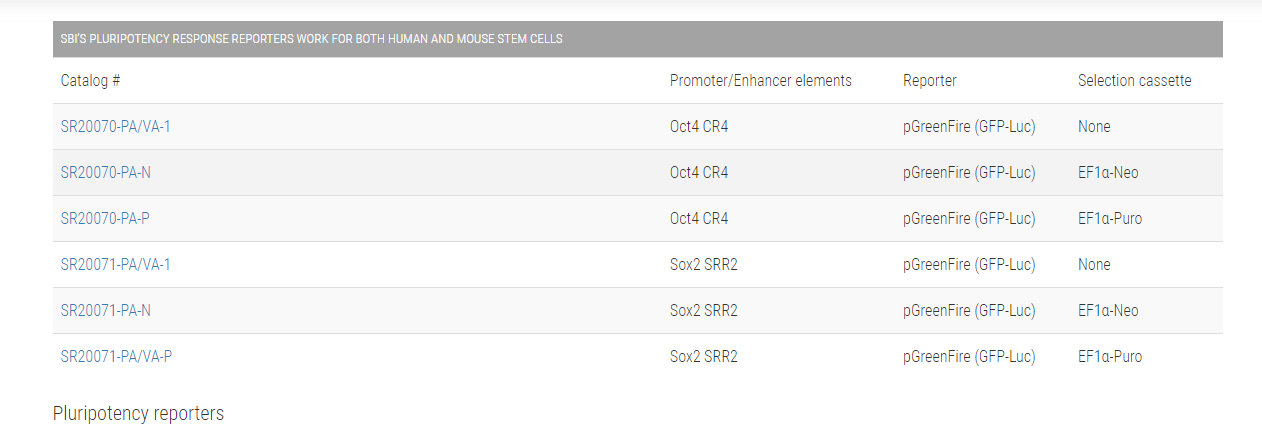Viewport: 1262px width, 439px height.
Task: Go to the SR20071-PA/VA-P catalog link
Action: (116, 357)
